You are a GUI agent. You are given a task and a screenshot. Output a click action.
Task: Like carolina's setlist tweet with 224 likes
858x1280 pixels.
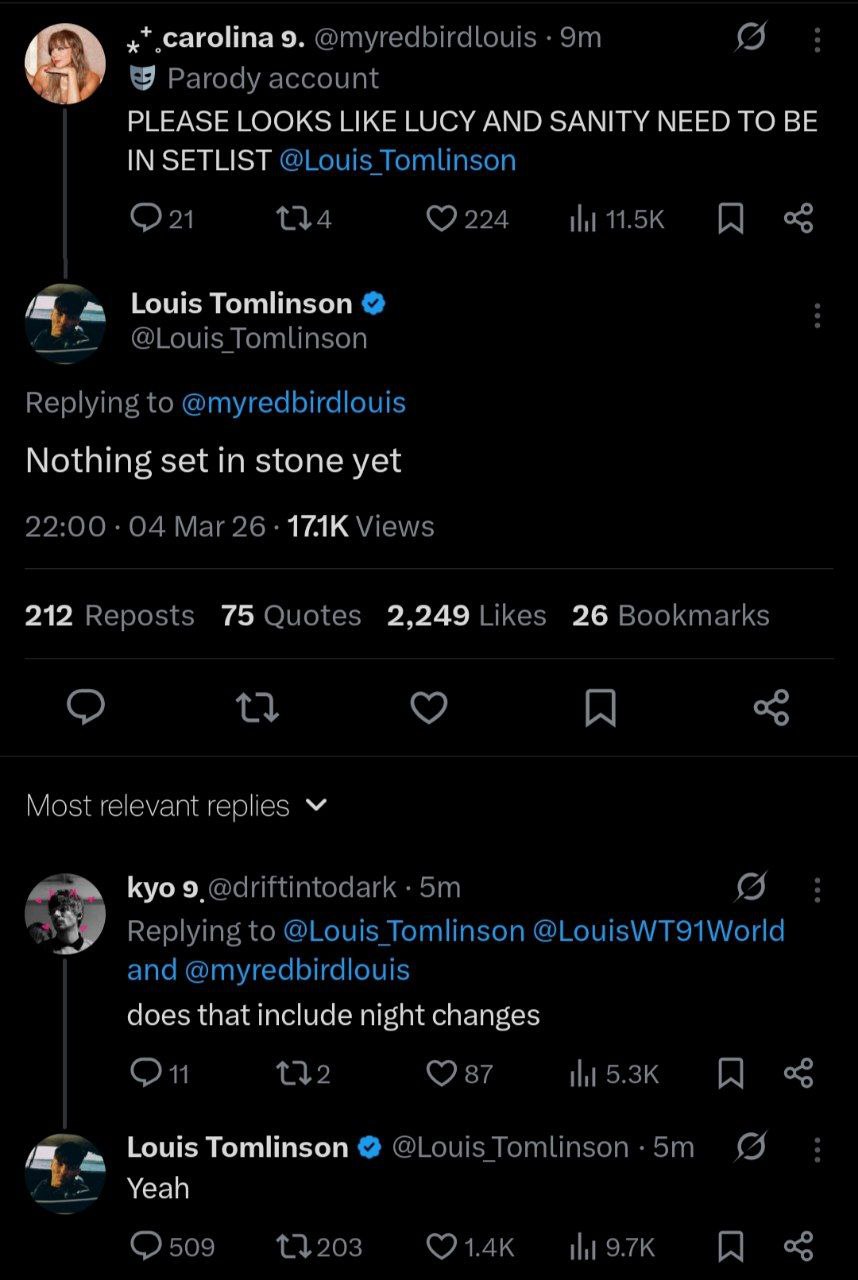coord(441,219)
